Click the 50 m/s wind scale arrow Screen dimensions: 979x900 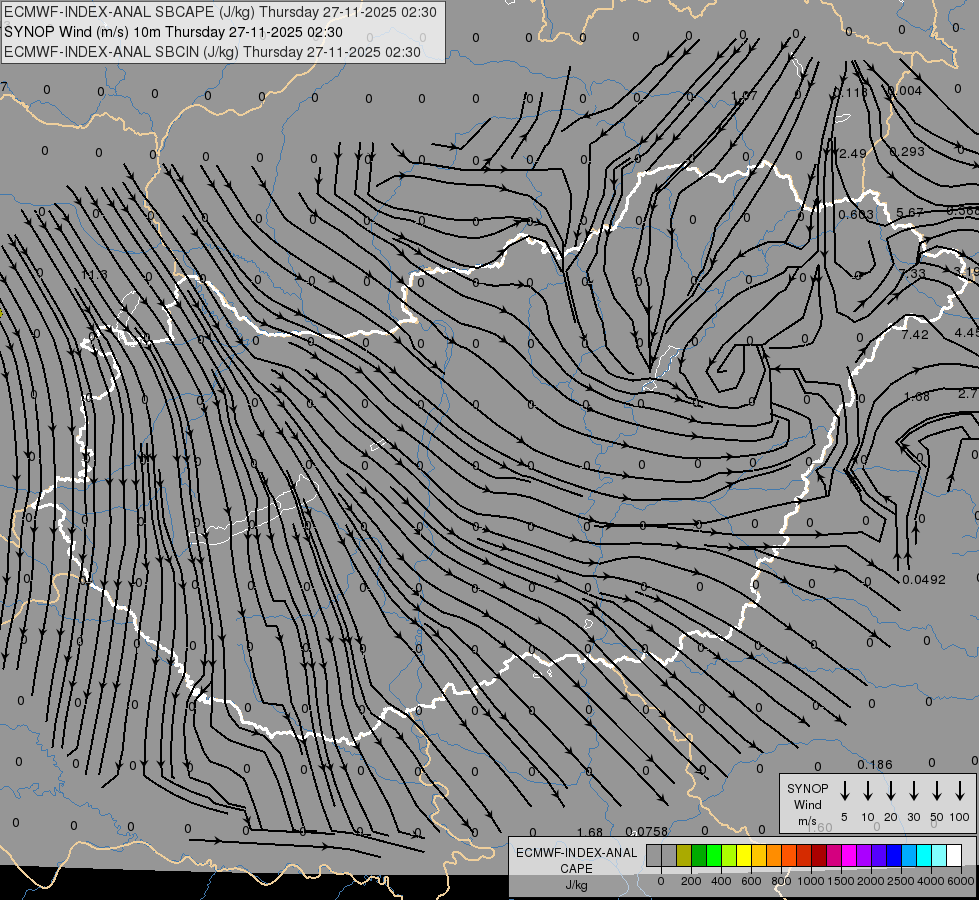click(937, 791)
